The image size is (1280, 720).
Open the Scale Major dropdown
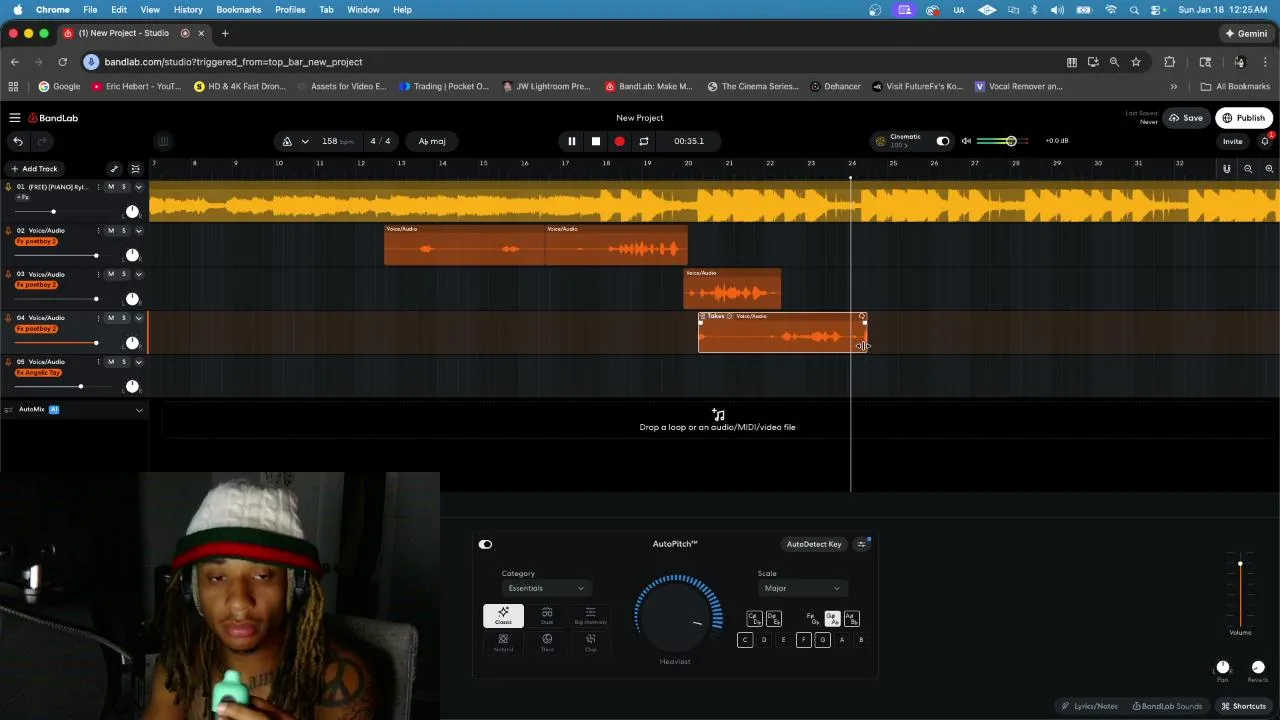(802, 588)
